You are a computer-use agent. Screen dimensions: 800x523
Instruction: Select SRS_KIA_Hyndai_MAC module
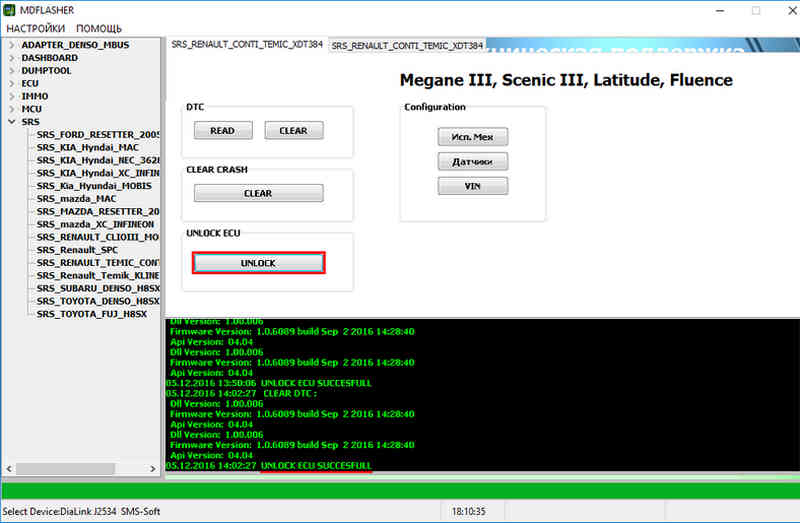click(87, 147)
